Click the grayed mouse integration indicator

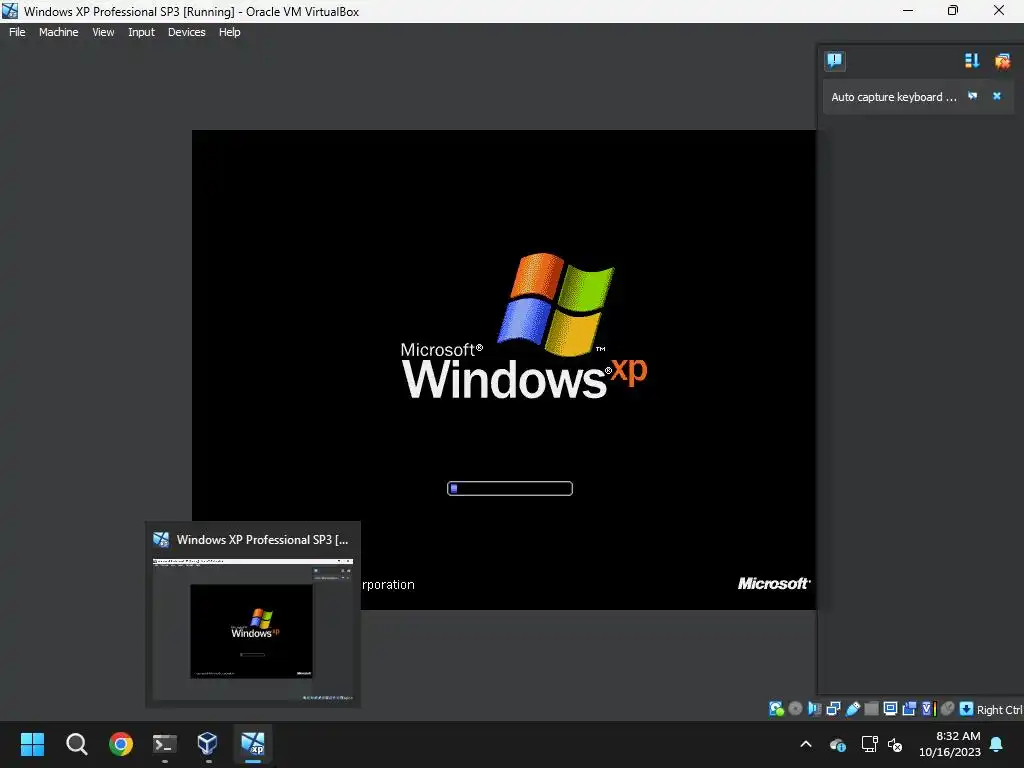point(948,709)
